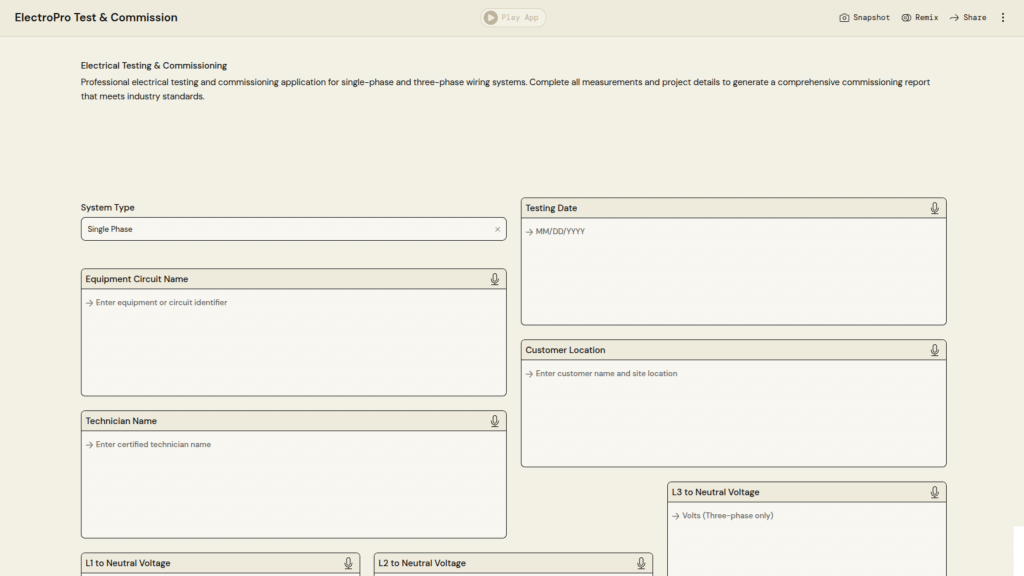Click the microphone icon for Equipment Circuit Name
Viewport: 1024px width, 576px height.
pyautogui.click(x=494, y=279)
